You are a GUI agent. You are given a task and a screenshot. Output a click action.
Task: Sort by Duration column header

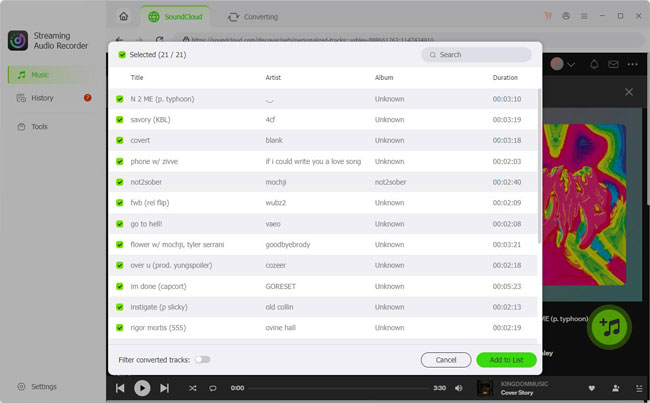(505, 78)
